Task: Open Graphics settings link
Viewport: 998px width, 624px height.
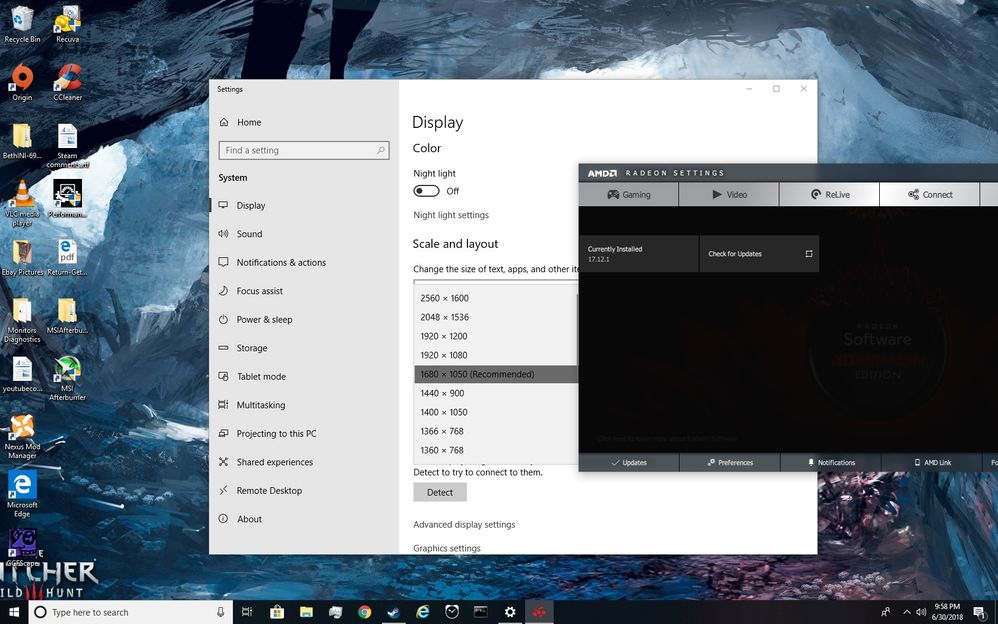Action: 447,548
